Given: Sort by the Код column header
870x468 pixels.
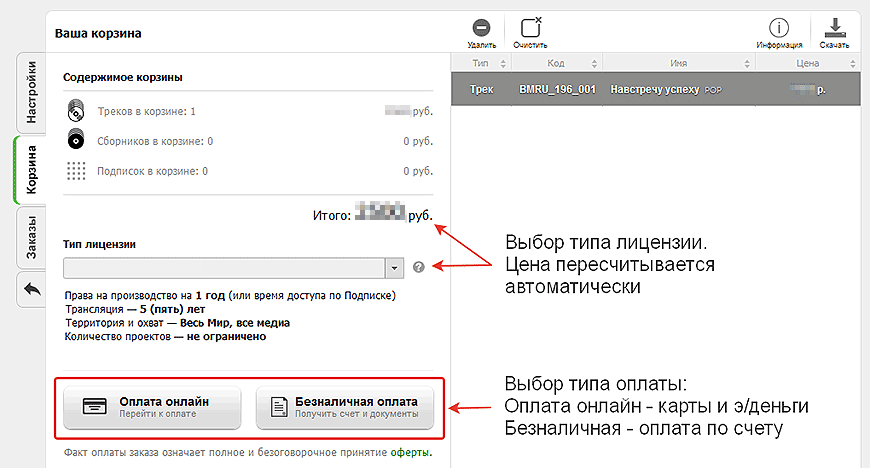Looking at the screenshot, I should [556, 63].
